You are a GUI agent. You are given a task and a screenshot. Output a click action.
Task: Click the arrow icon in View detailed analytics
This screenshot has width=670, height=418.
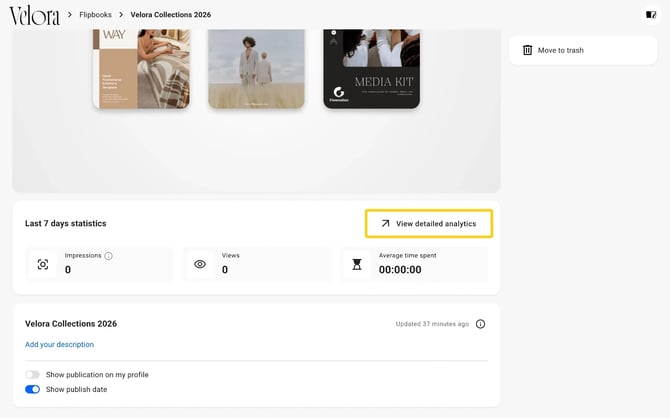(x=385, y=223)
